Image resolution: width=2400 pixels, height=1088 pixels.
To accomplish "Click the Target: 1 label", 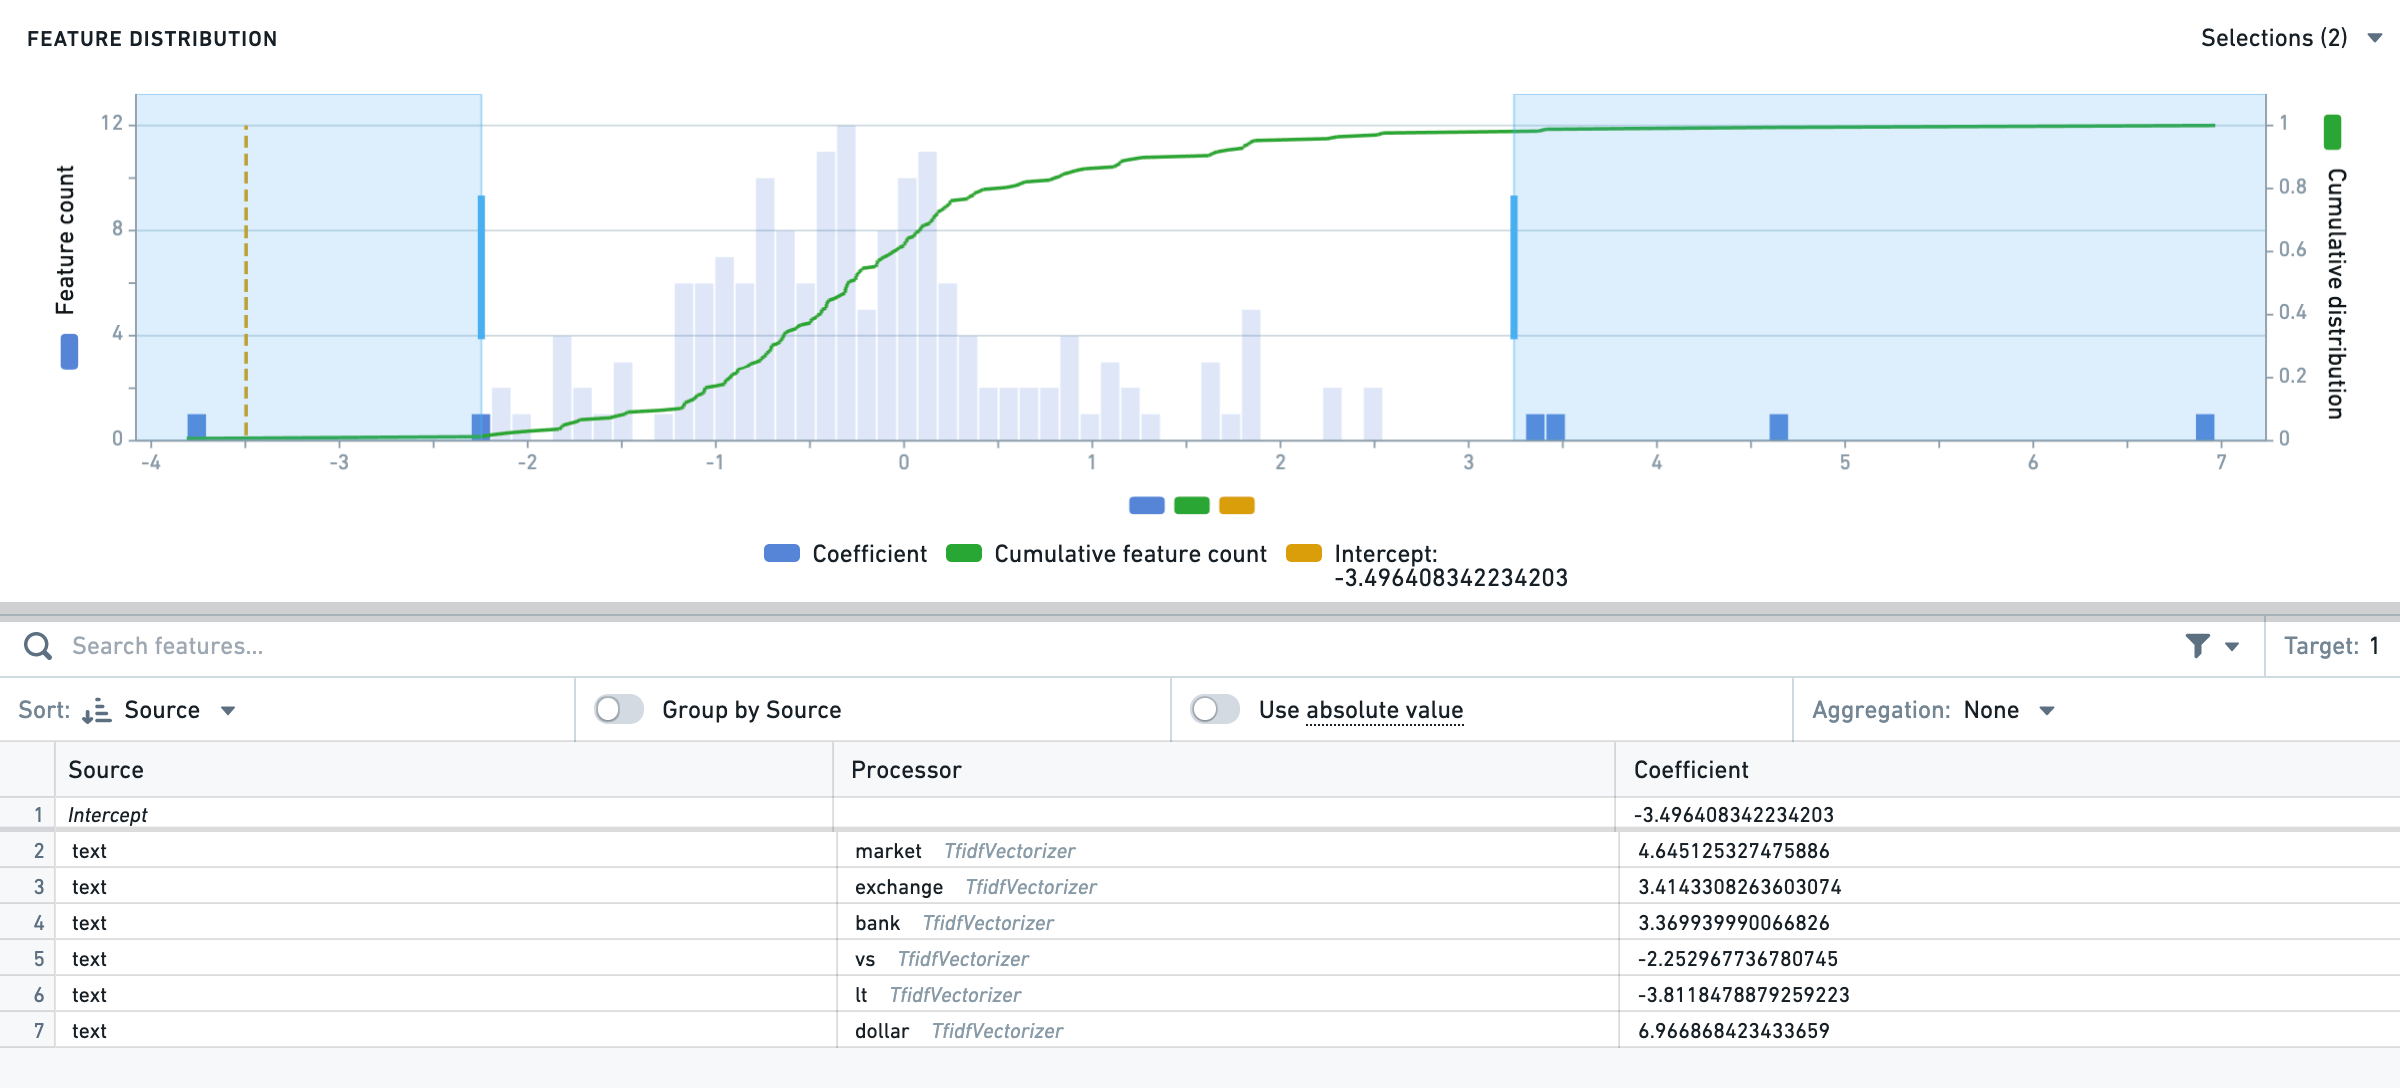I will tap(2332, 646).
